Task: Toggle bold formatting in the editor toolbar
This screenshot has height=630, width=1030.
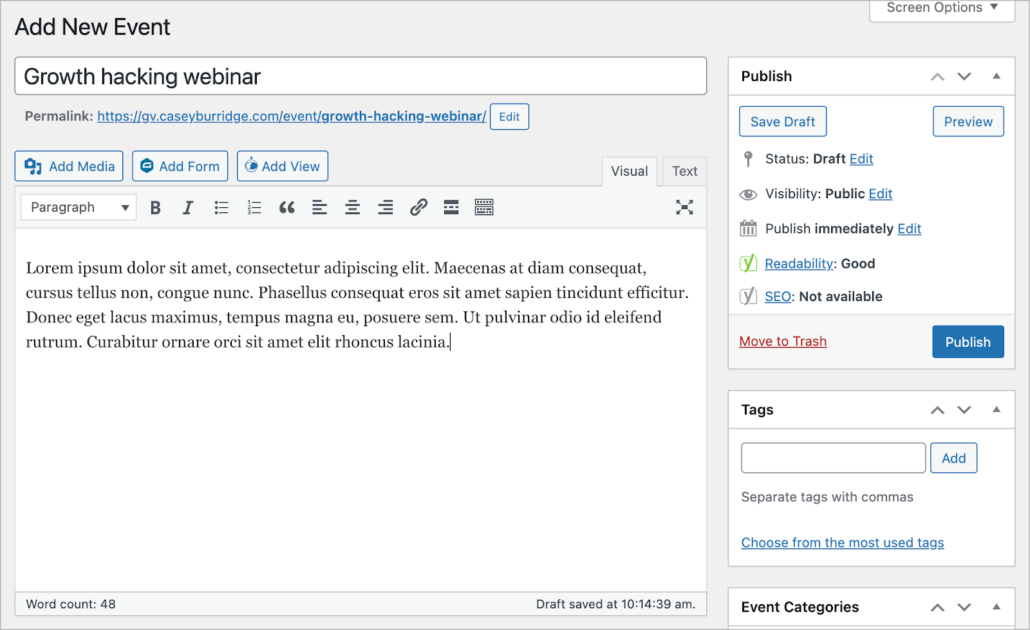Action: point(155,208)
